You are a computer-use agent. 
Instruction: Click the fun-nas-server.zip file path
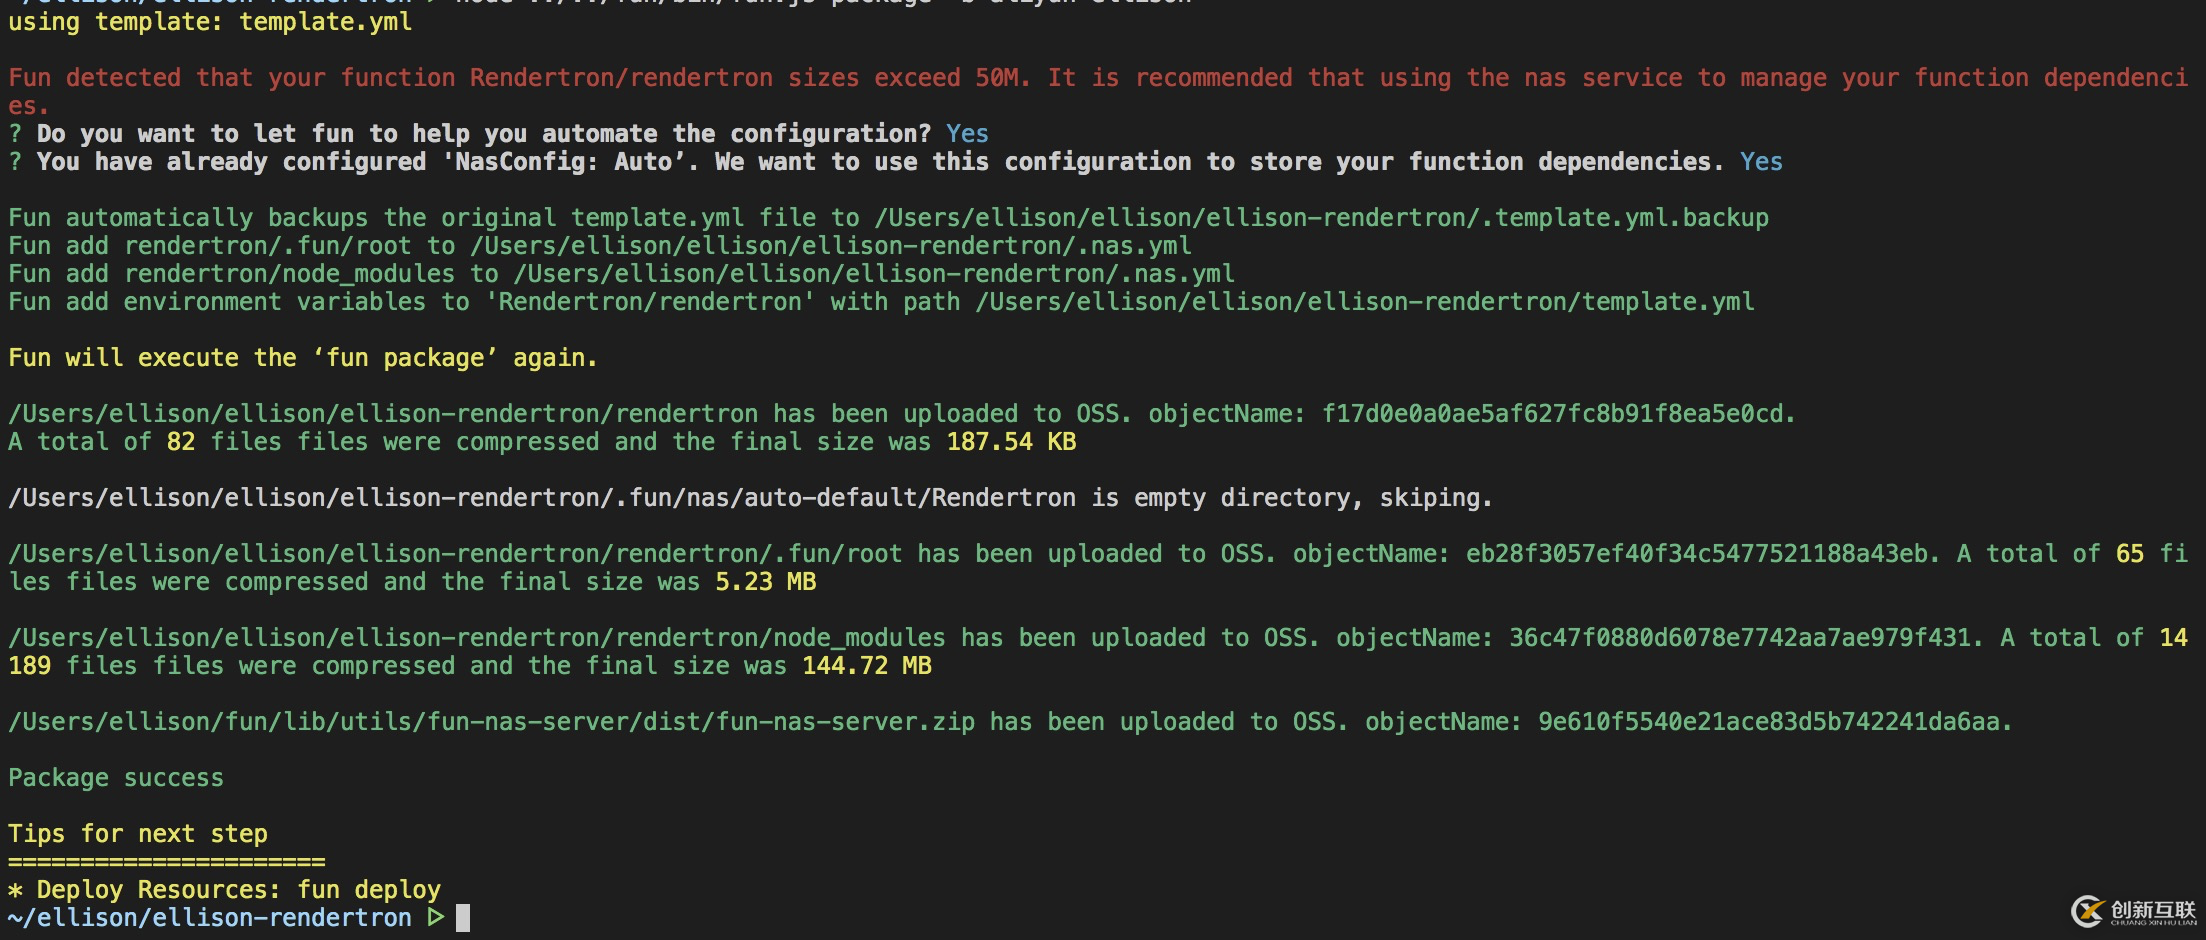click(491, 722)
